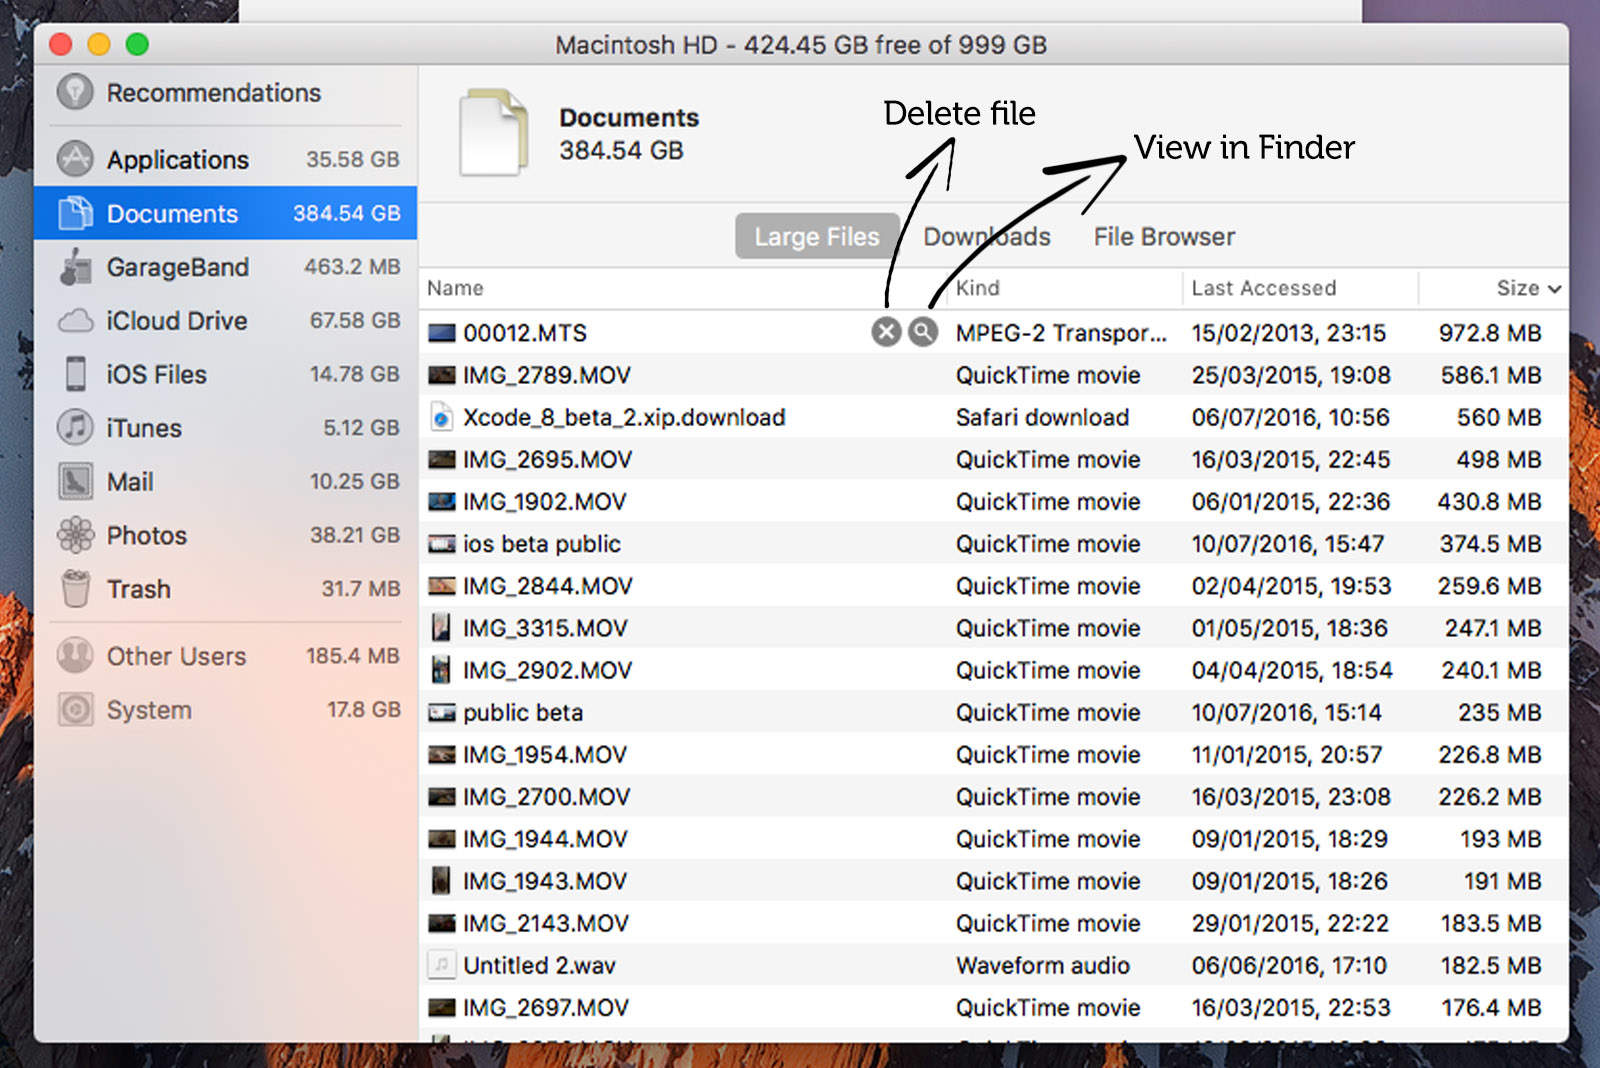Select the Applications storage category
Screen dimensions: 1600x1068
coord(177,159)
